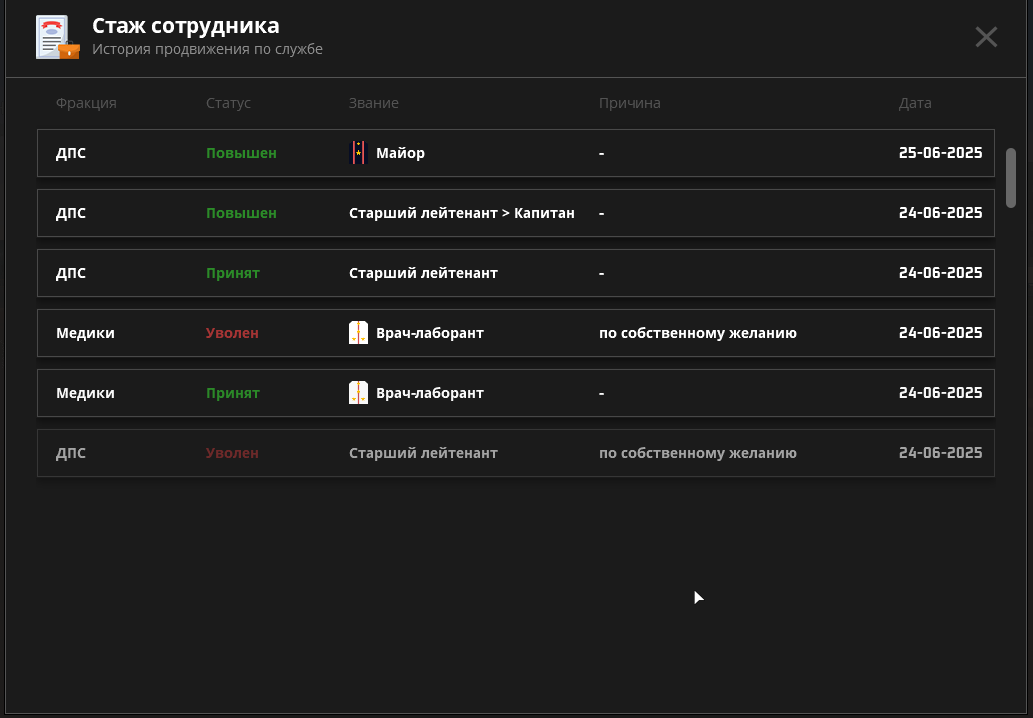Click Врач-лаборант text in Уволен row
The image size is (1033, 718).
pyautogui.click(x=430, y=333)
